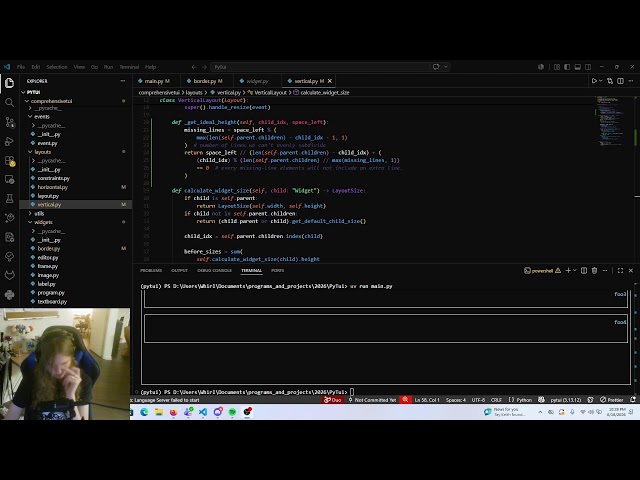The height and width of the screenshot is (480, 640).
Task: Open the Extensions view
Action: (9, 161)
